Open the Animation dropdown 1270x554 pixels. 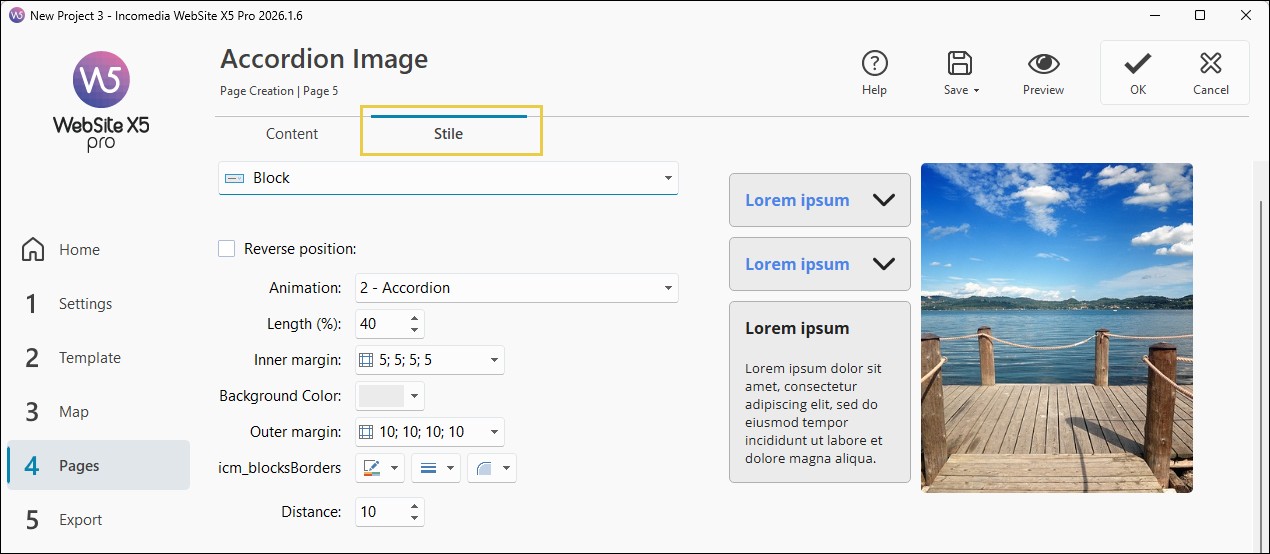pyautogui.click(x=517, y=288)
